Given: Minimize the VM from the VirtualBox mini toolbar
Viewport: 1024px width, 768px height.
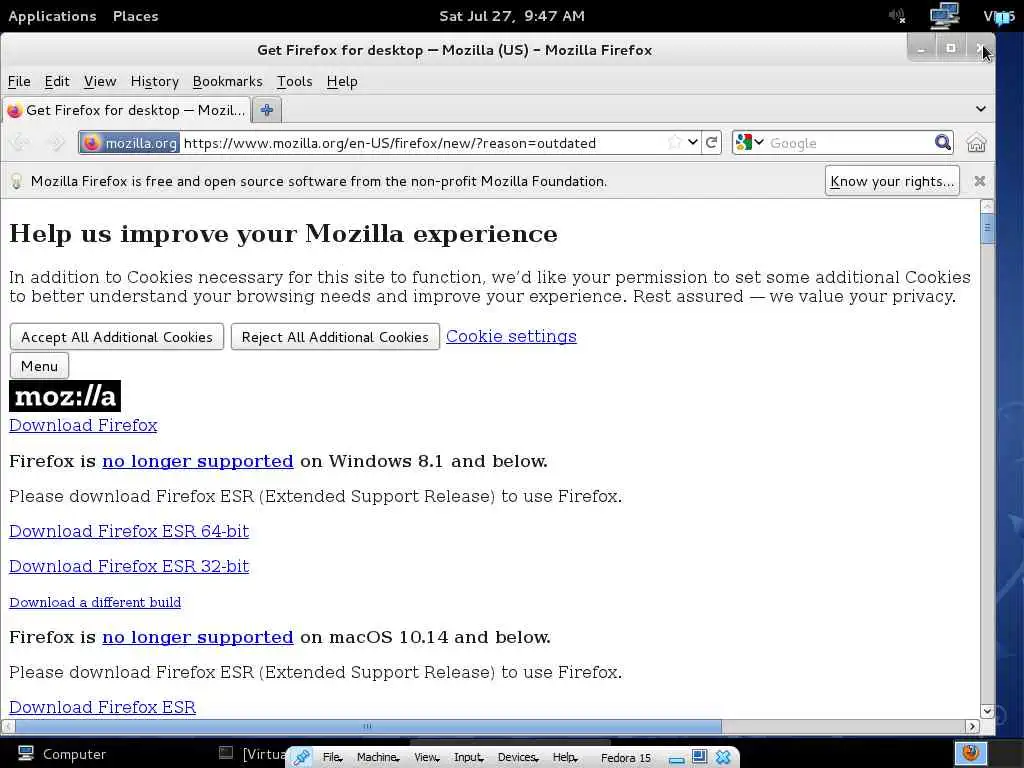Looking at the screenshot, I should point(677,758).
